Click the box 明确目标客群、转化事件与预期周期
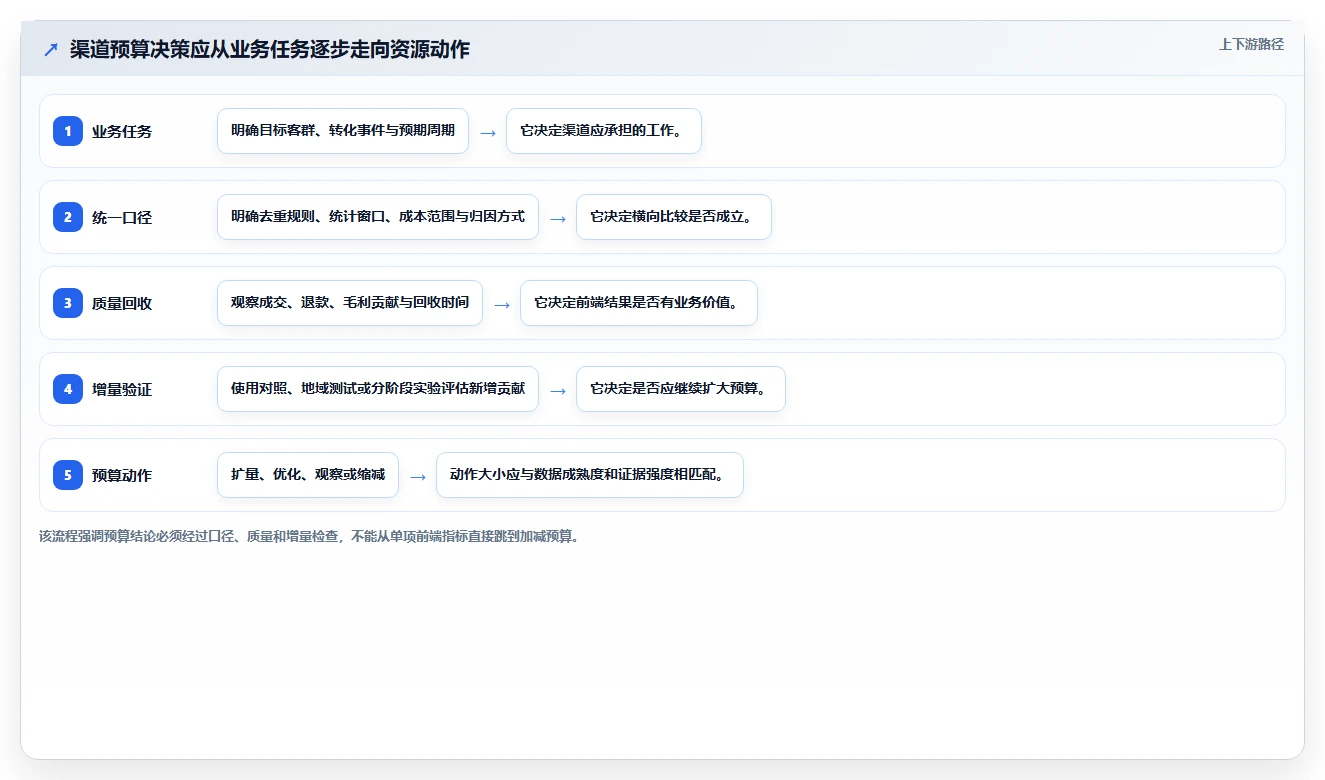Viewport: 1325px width, 780px height. click(x=343, y=131)
